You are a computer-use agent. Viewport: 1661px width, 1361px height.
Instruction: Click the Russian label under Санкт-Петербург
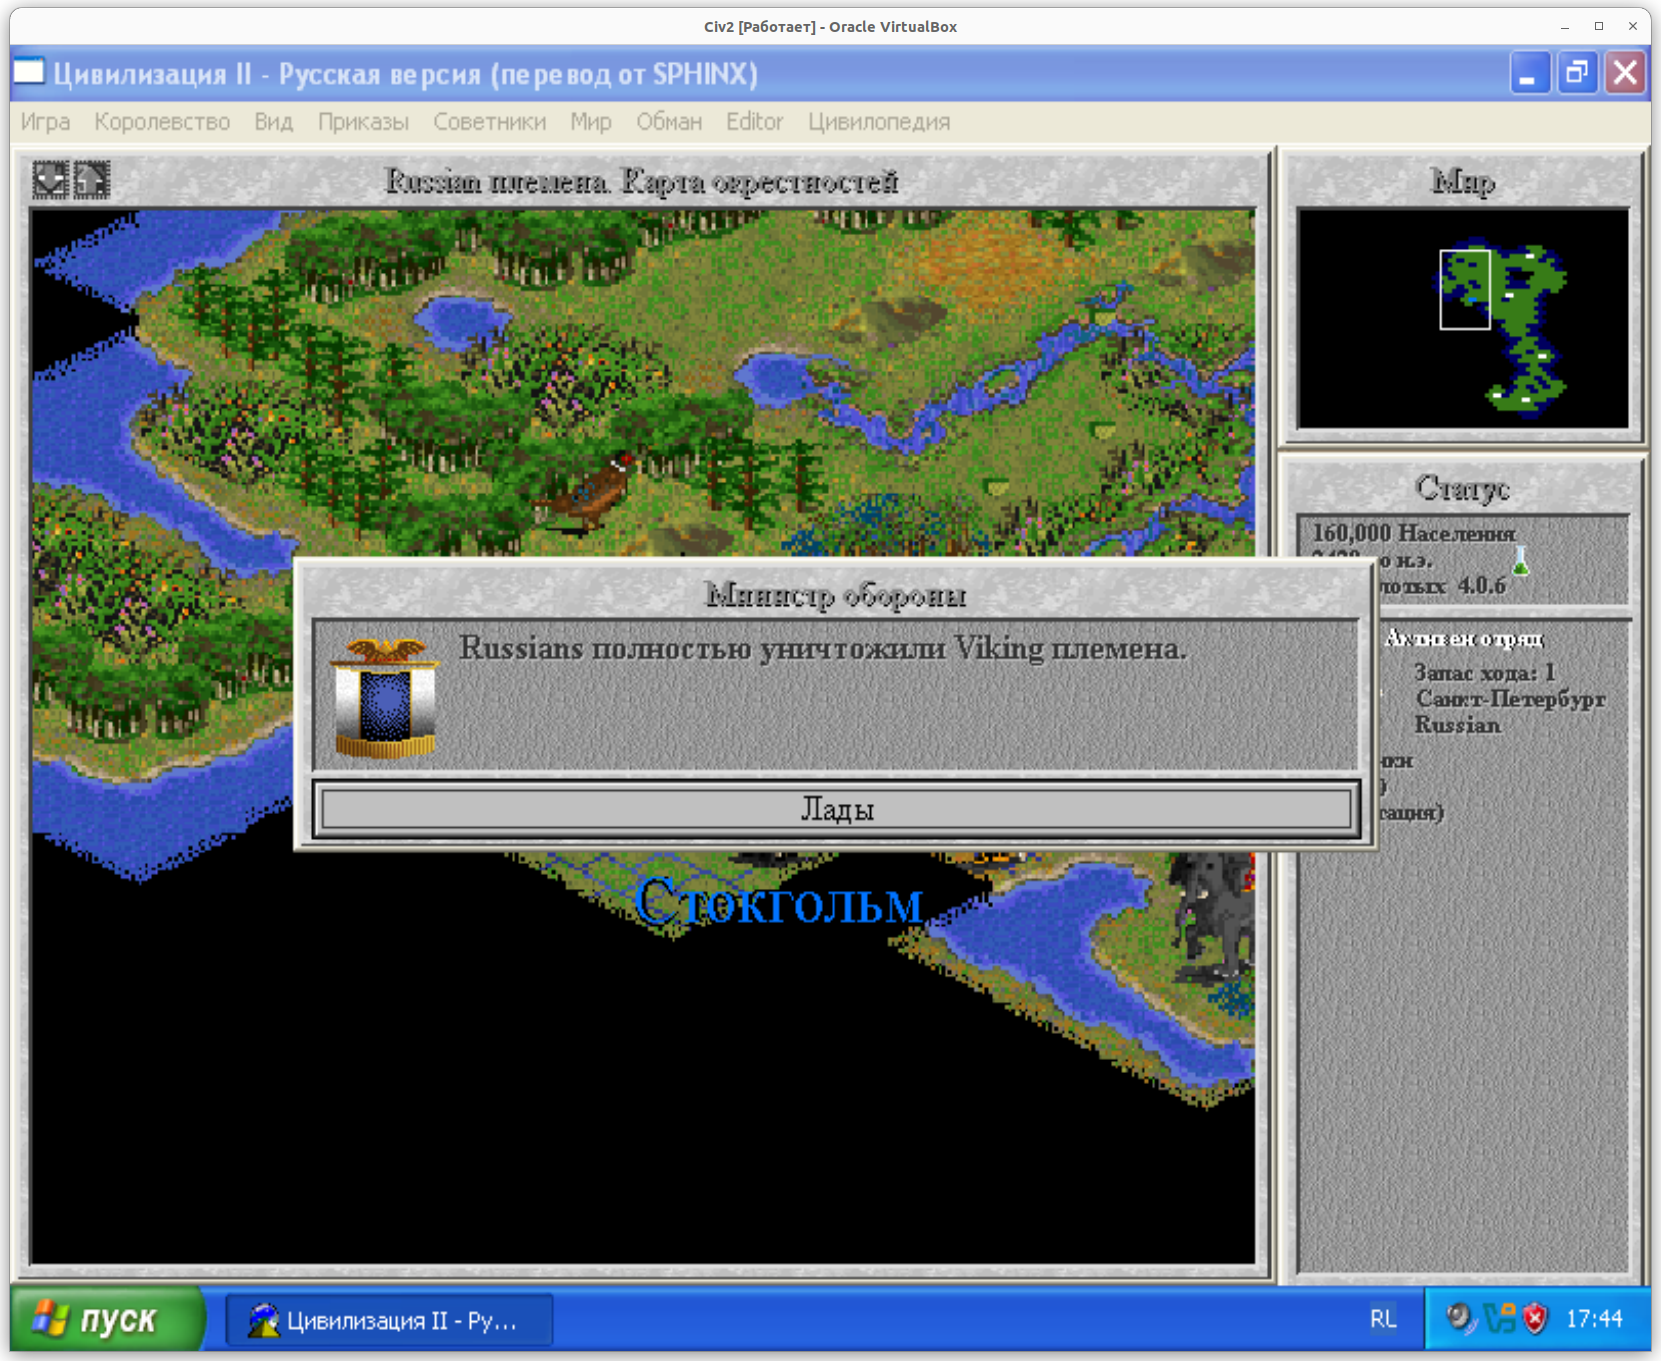(1457, 725)
